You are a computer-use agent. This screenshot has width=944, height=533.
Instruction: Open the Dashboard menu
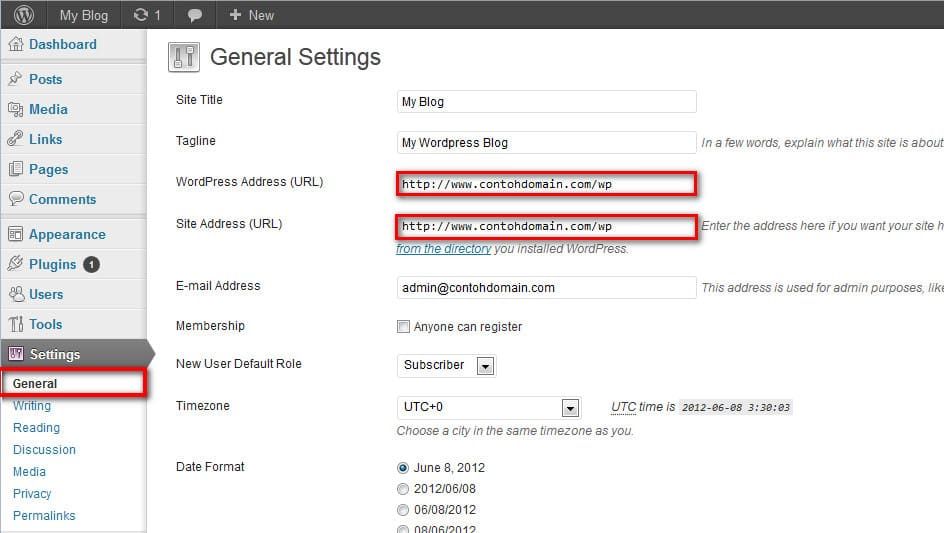[63, 45]
